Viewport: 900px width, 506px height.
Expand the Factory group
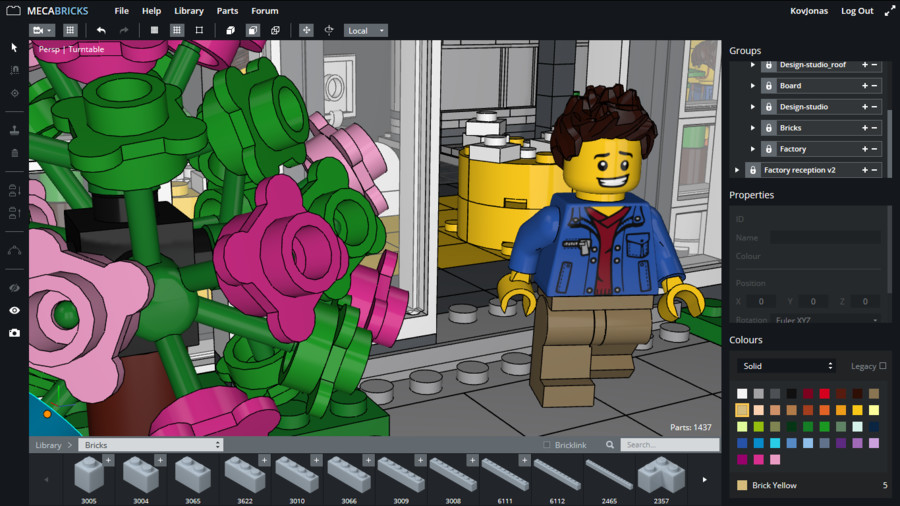tap(752, 149)
